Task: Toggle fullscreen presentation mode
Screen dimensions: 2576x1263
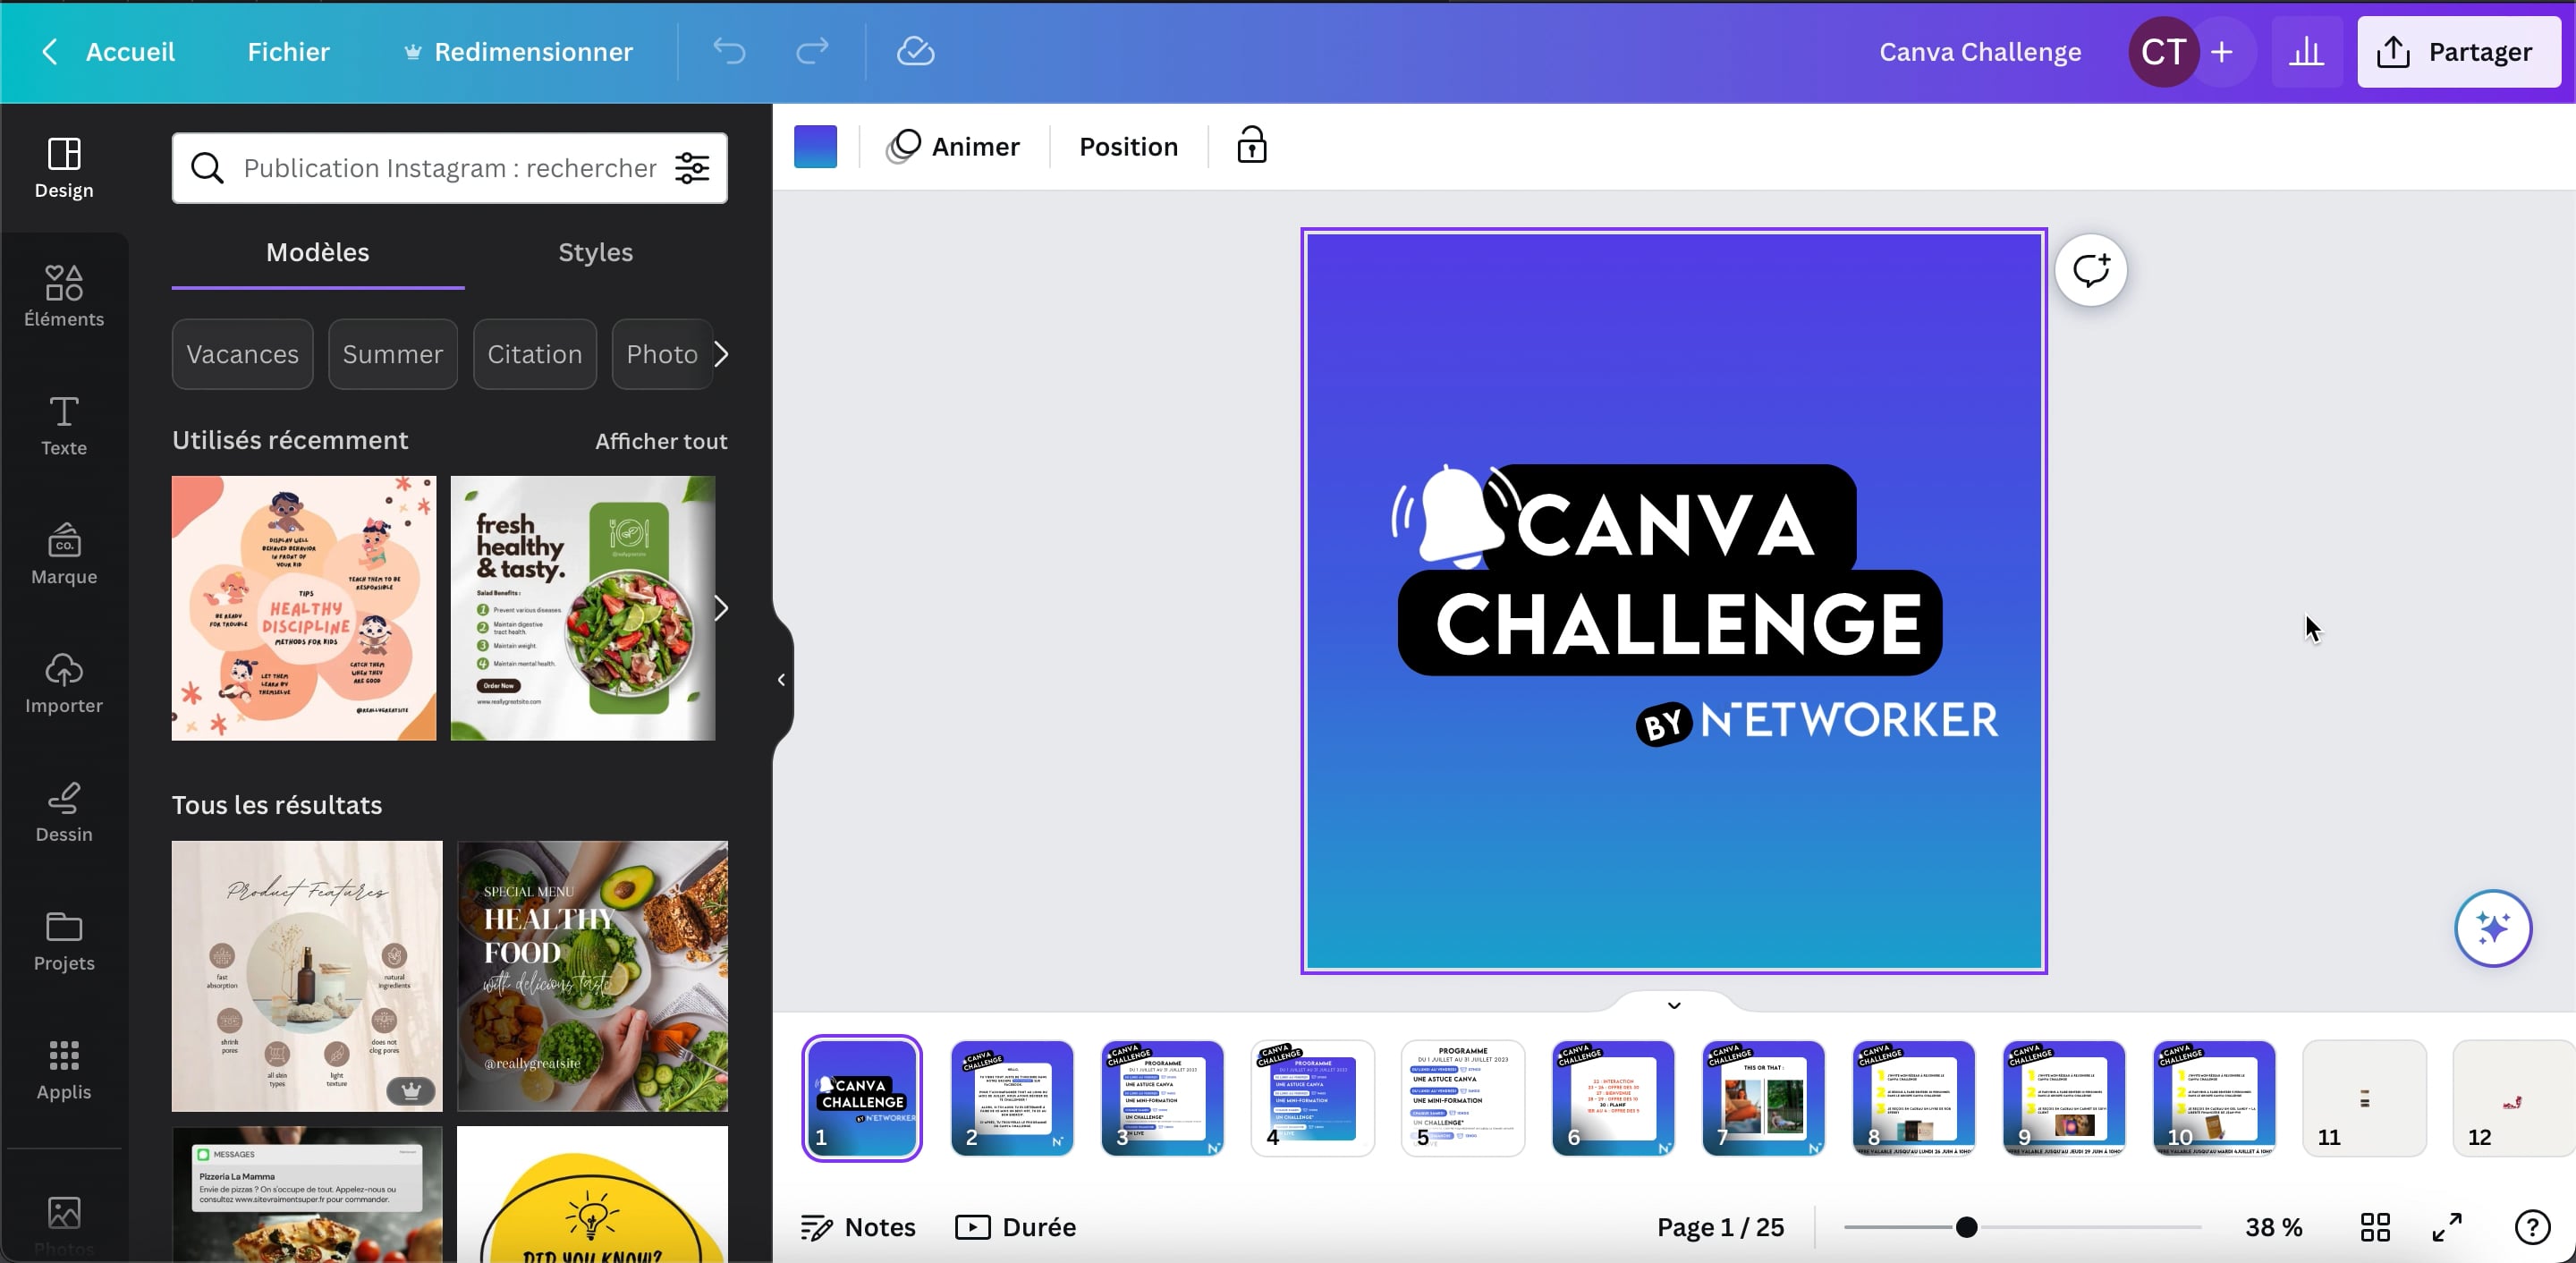Action: pos(2447,1227)
